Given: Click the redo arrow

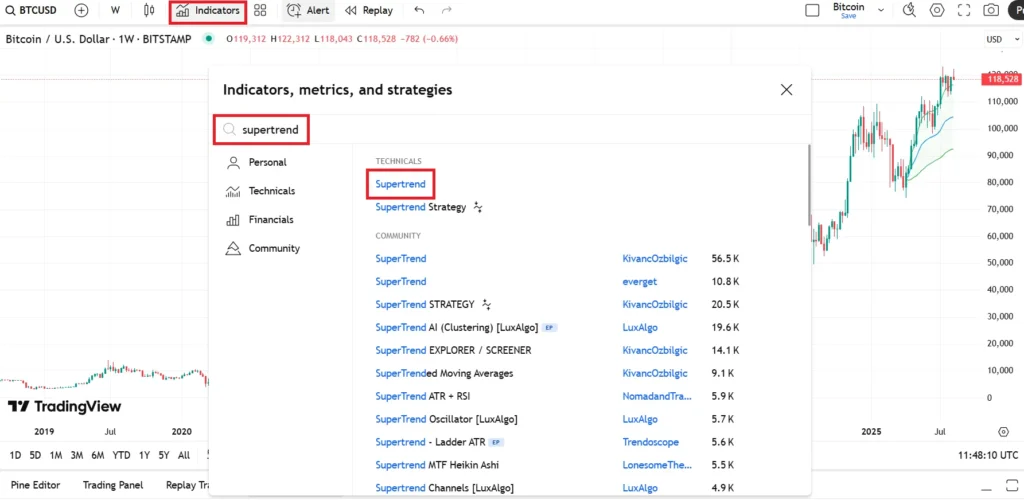Looking at the screenshot, I should click(x=447, y=10).
